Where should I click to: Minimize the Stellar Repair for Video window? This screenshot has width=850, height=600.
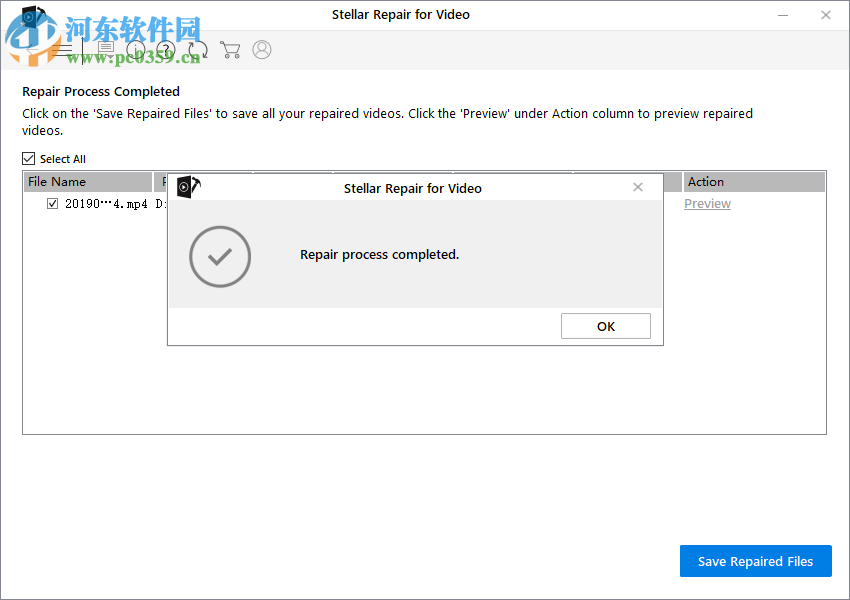[x=784, y=15]
